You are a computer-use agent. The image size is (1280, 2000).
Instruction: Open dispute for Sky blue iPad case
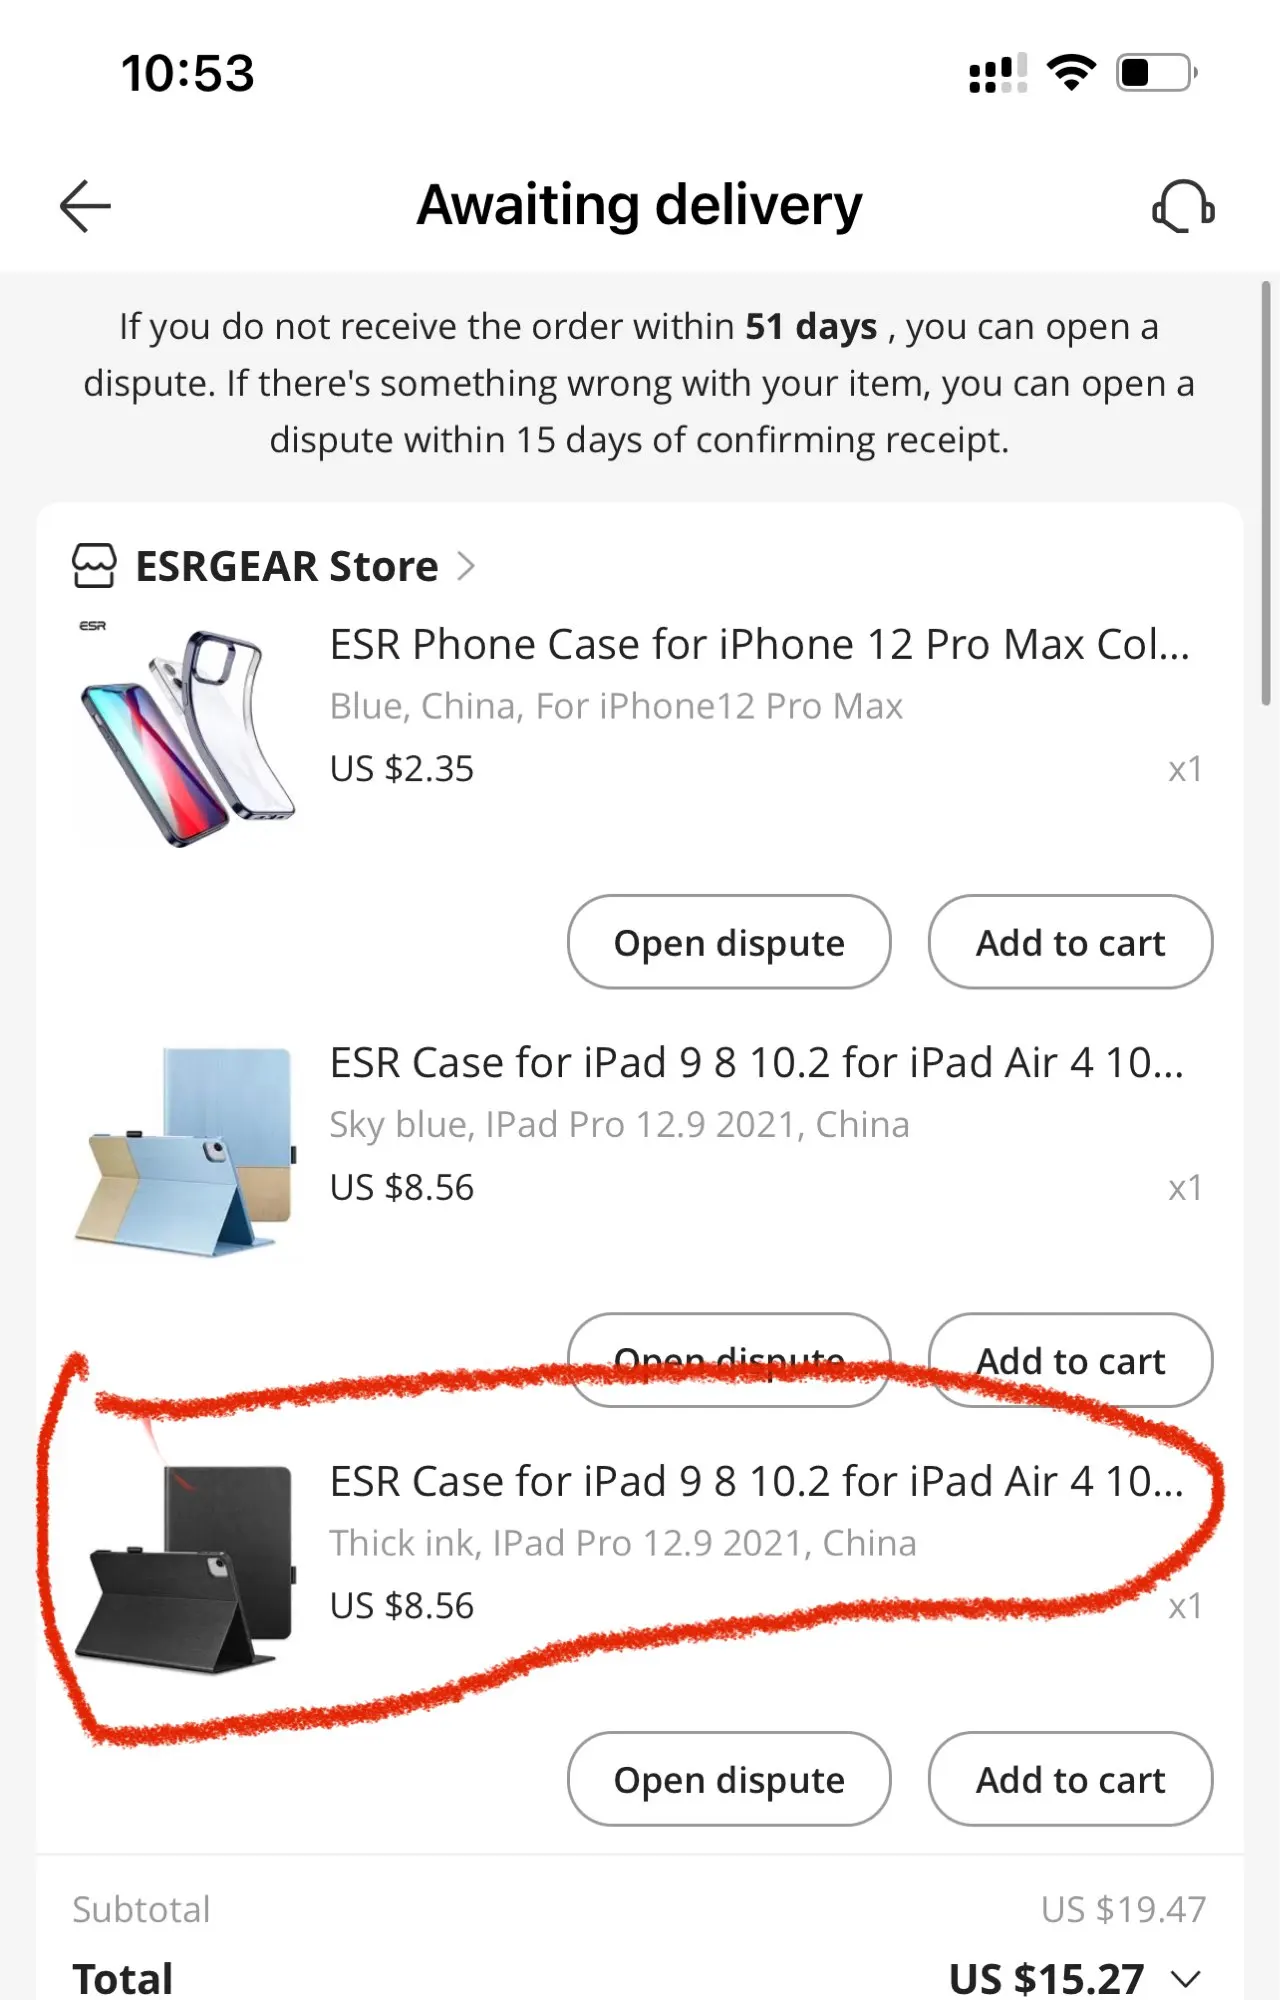[729, 1360]
